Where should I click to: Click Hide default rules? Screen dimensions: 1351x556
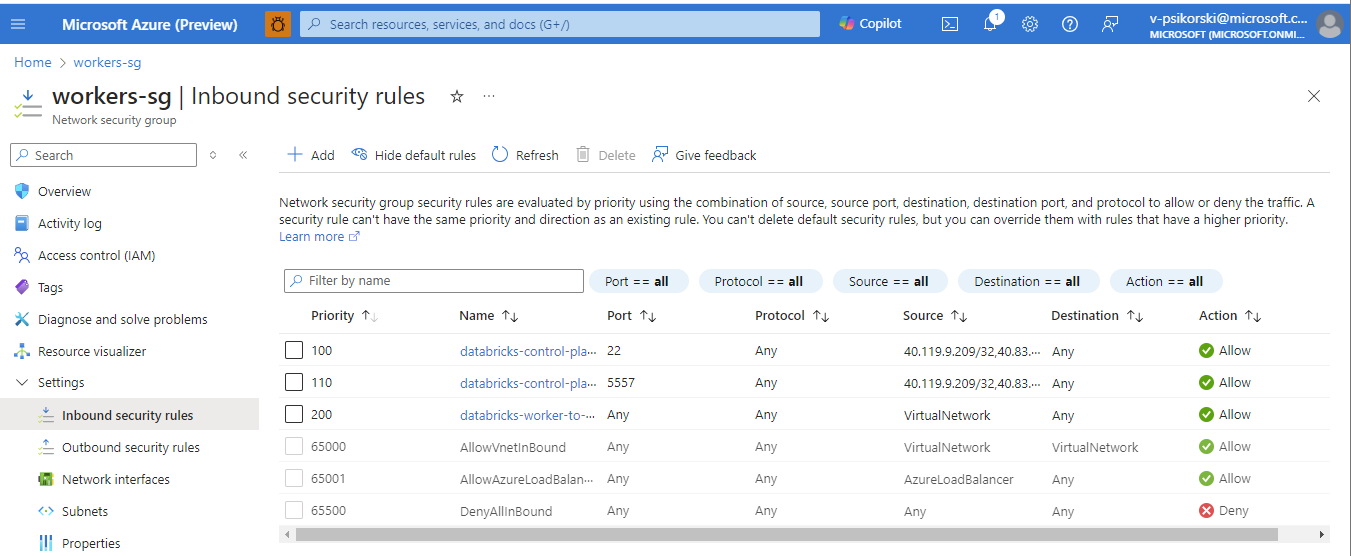414,155
